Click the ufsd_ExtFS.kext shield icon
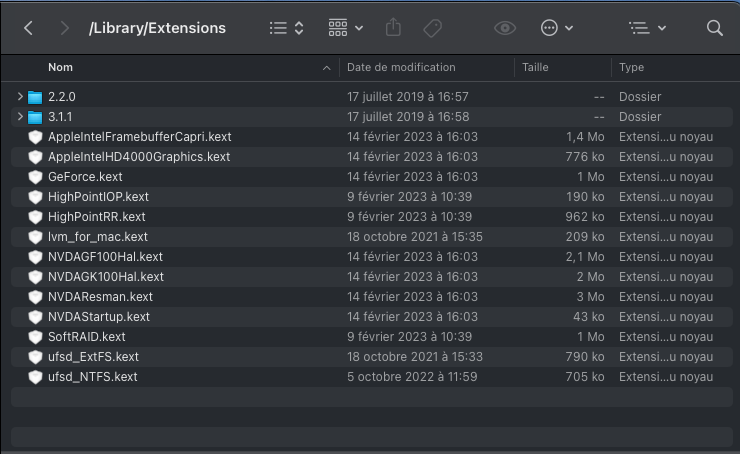The height and width of the screenshot is (454, 740). tap(35, 357)
